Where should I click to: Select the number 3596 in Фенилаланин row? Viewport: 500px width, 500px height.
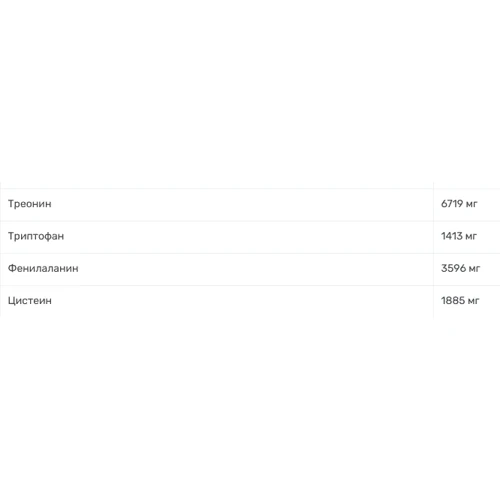[453, 268]
